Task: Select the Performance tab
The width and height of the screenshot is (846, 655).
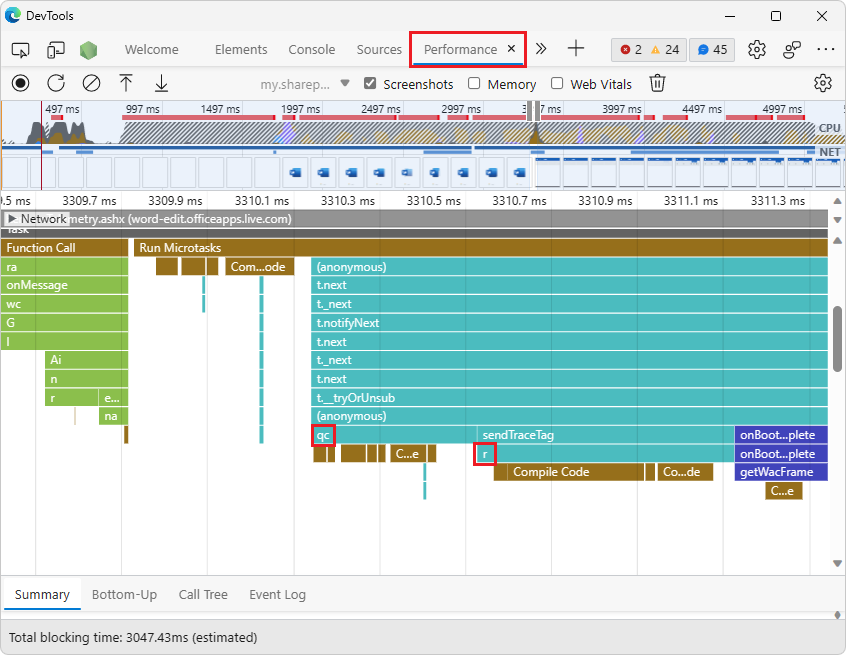Action: click(x=460, y=50)
